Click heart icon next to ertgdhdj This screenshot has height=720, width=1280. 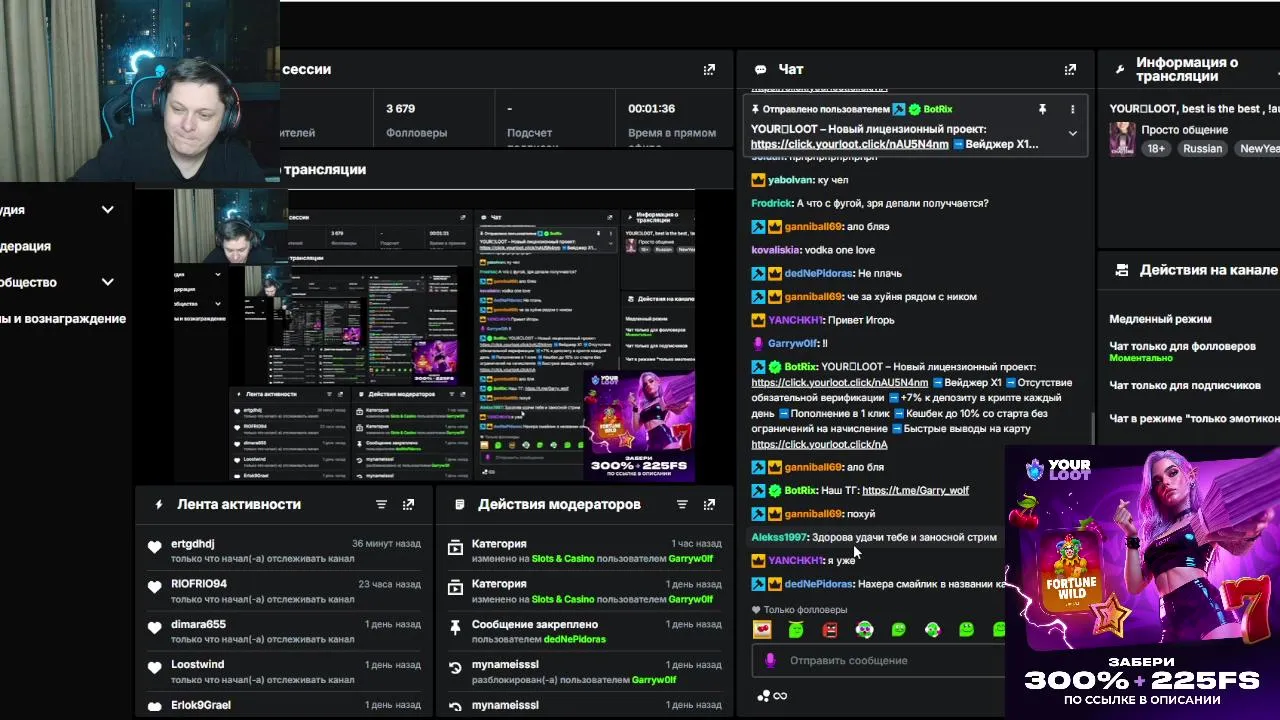pyautogui.click(x=154, y=547)
